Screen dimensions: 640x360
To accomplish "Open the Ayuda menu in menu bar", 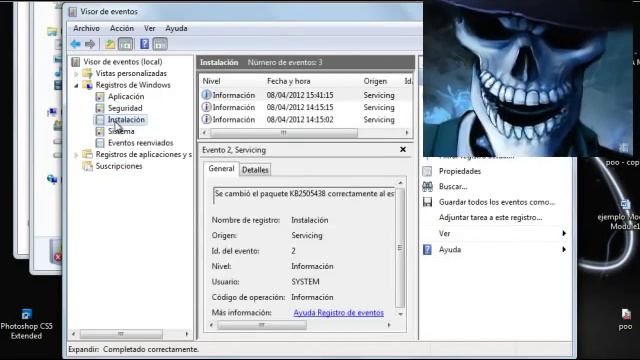I will [x=176, y=28].
